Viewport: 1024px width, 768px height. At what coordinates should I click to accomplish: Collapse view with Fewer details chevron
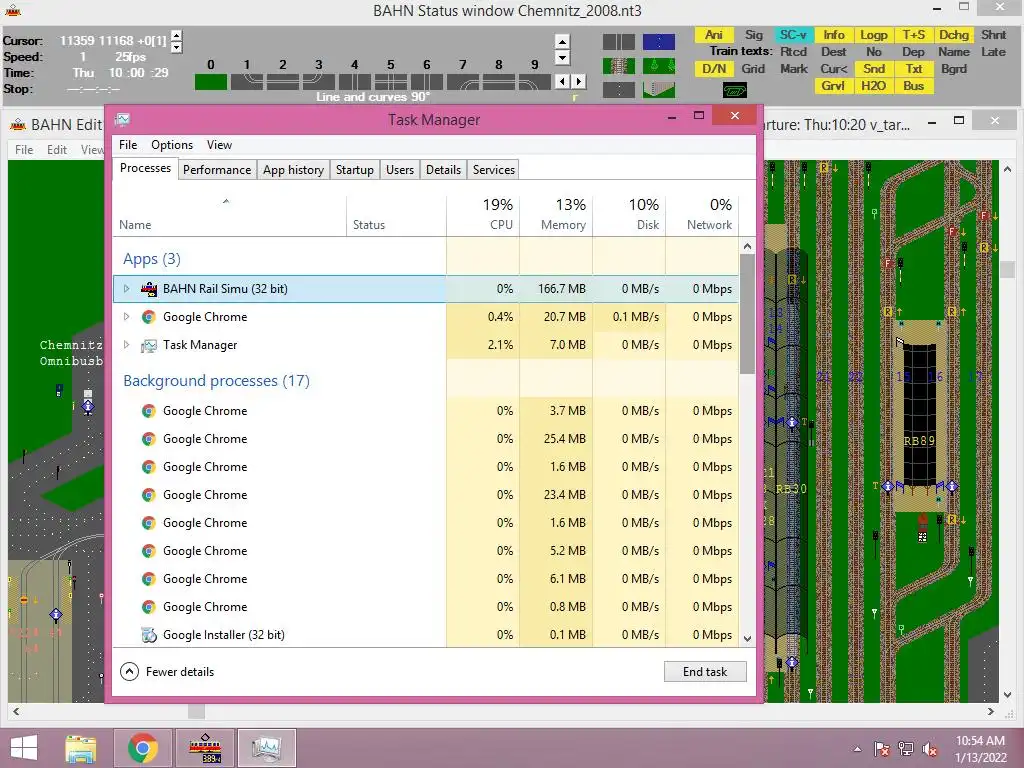129,671
